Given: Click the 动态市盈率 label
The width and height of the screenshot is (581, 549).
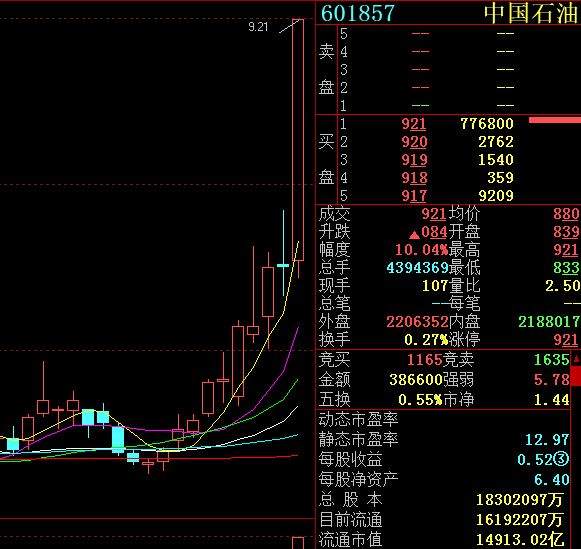Looking at the screenshot, I should click(358, 420).
